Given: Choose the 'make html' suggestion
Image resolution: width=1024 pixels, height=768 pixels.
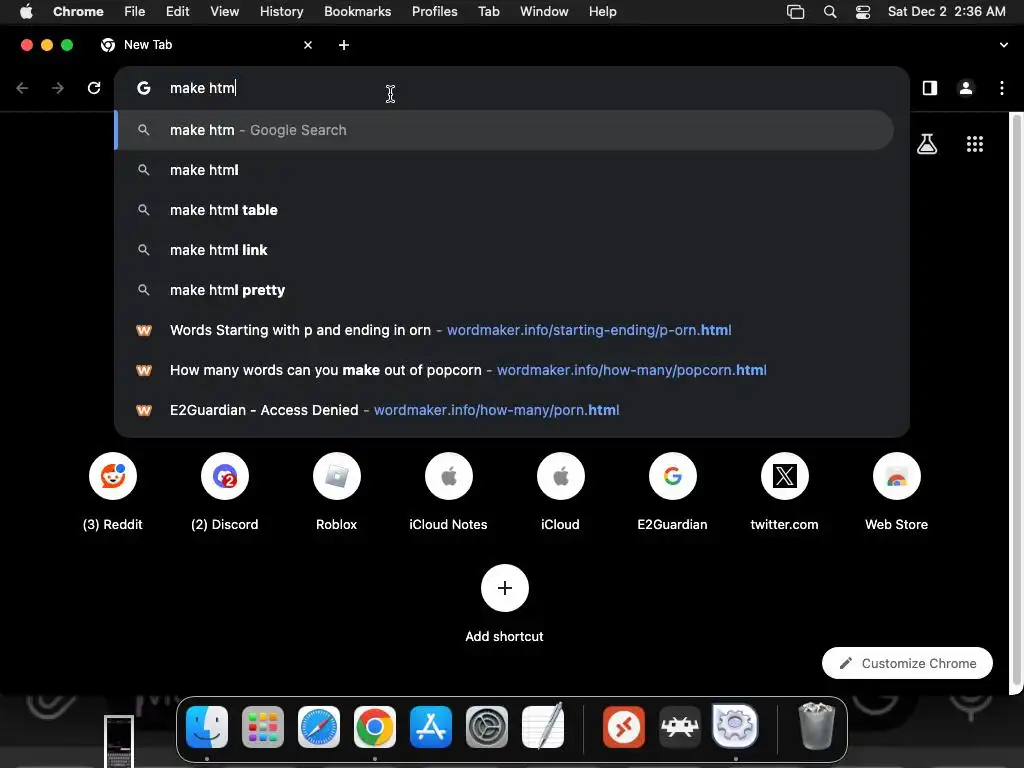Looking at the screenshot, I should click(504, 170).
